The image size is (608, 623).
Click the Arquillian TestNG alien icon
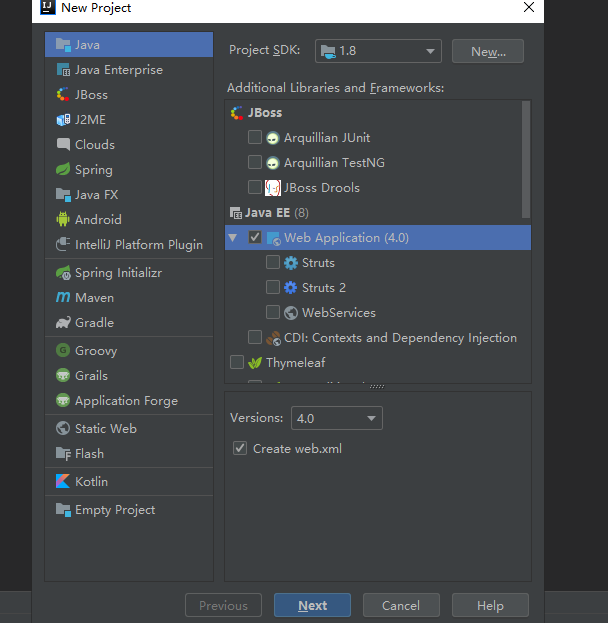273,163
